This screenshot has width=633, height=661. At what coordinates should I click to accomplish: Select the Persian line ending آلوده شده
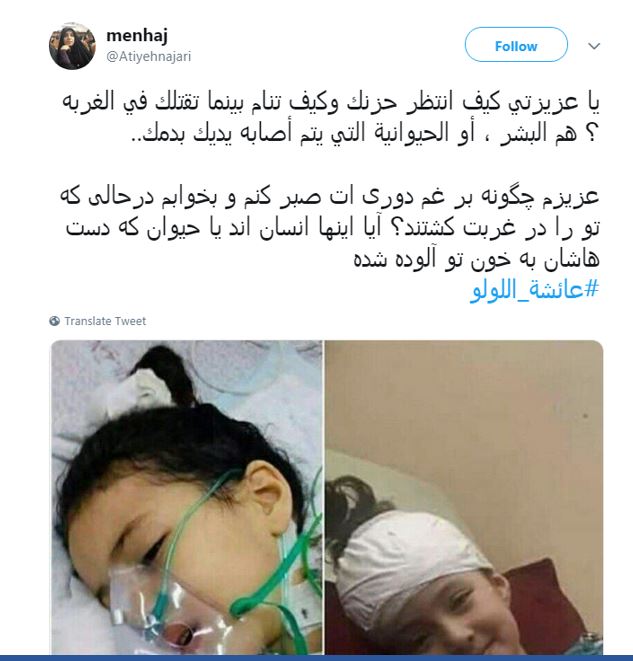pyautogui.click(x=476, y=259)
